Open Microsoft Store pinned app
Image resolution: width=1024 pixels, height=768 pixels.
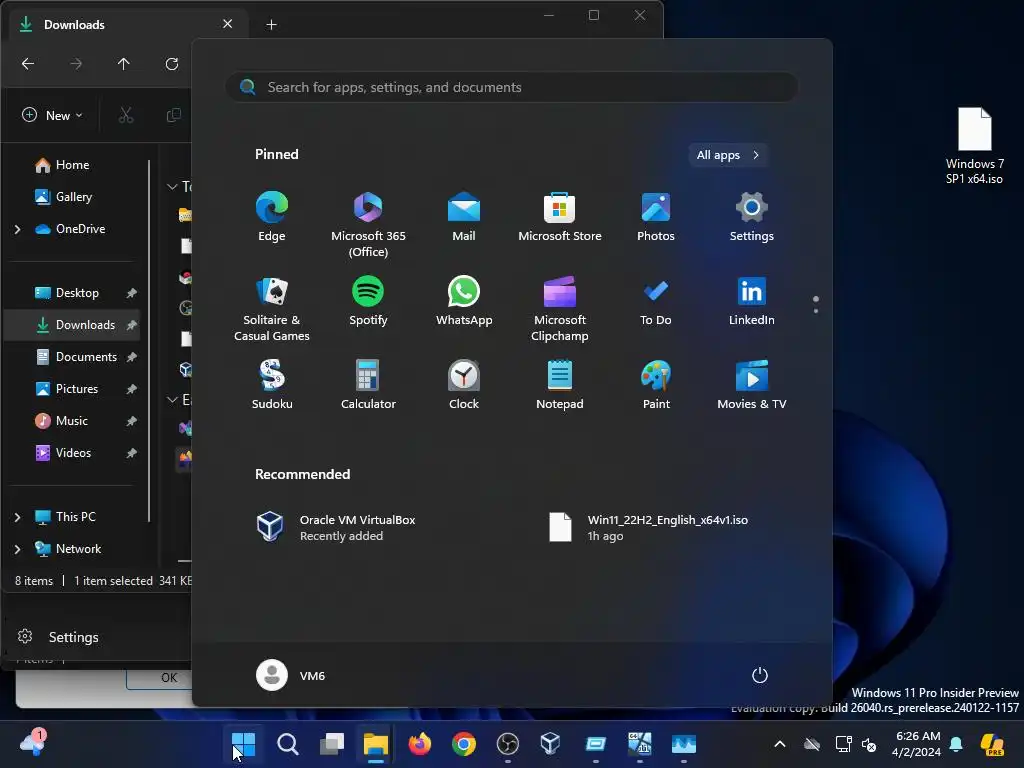[x=560, y=217]
